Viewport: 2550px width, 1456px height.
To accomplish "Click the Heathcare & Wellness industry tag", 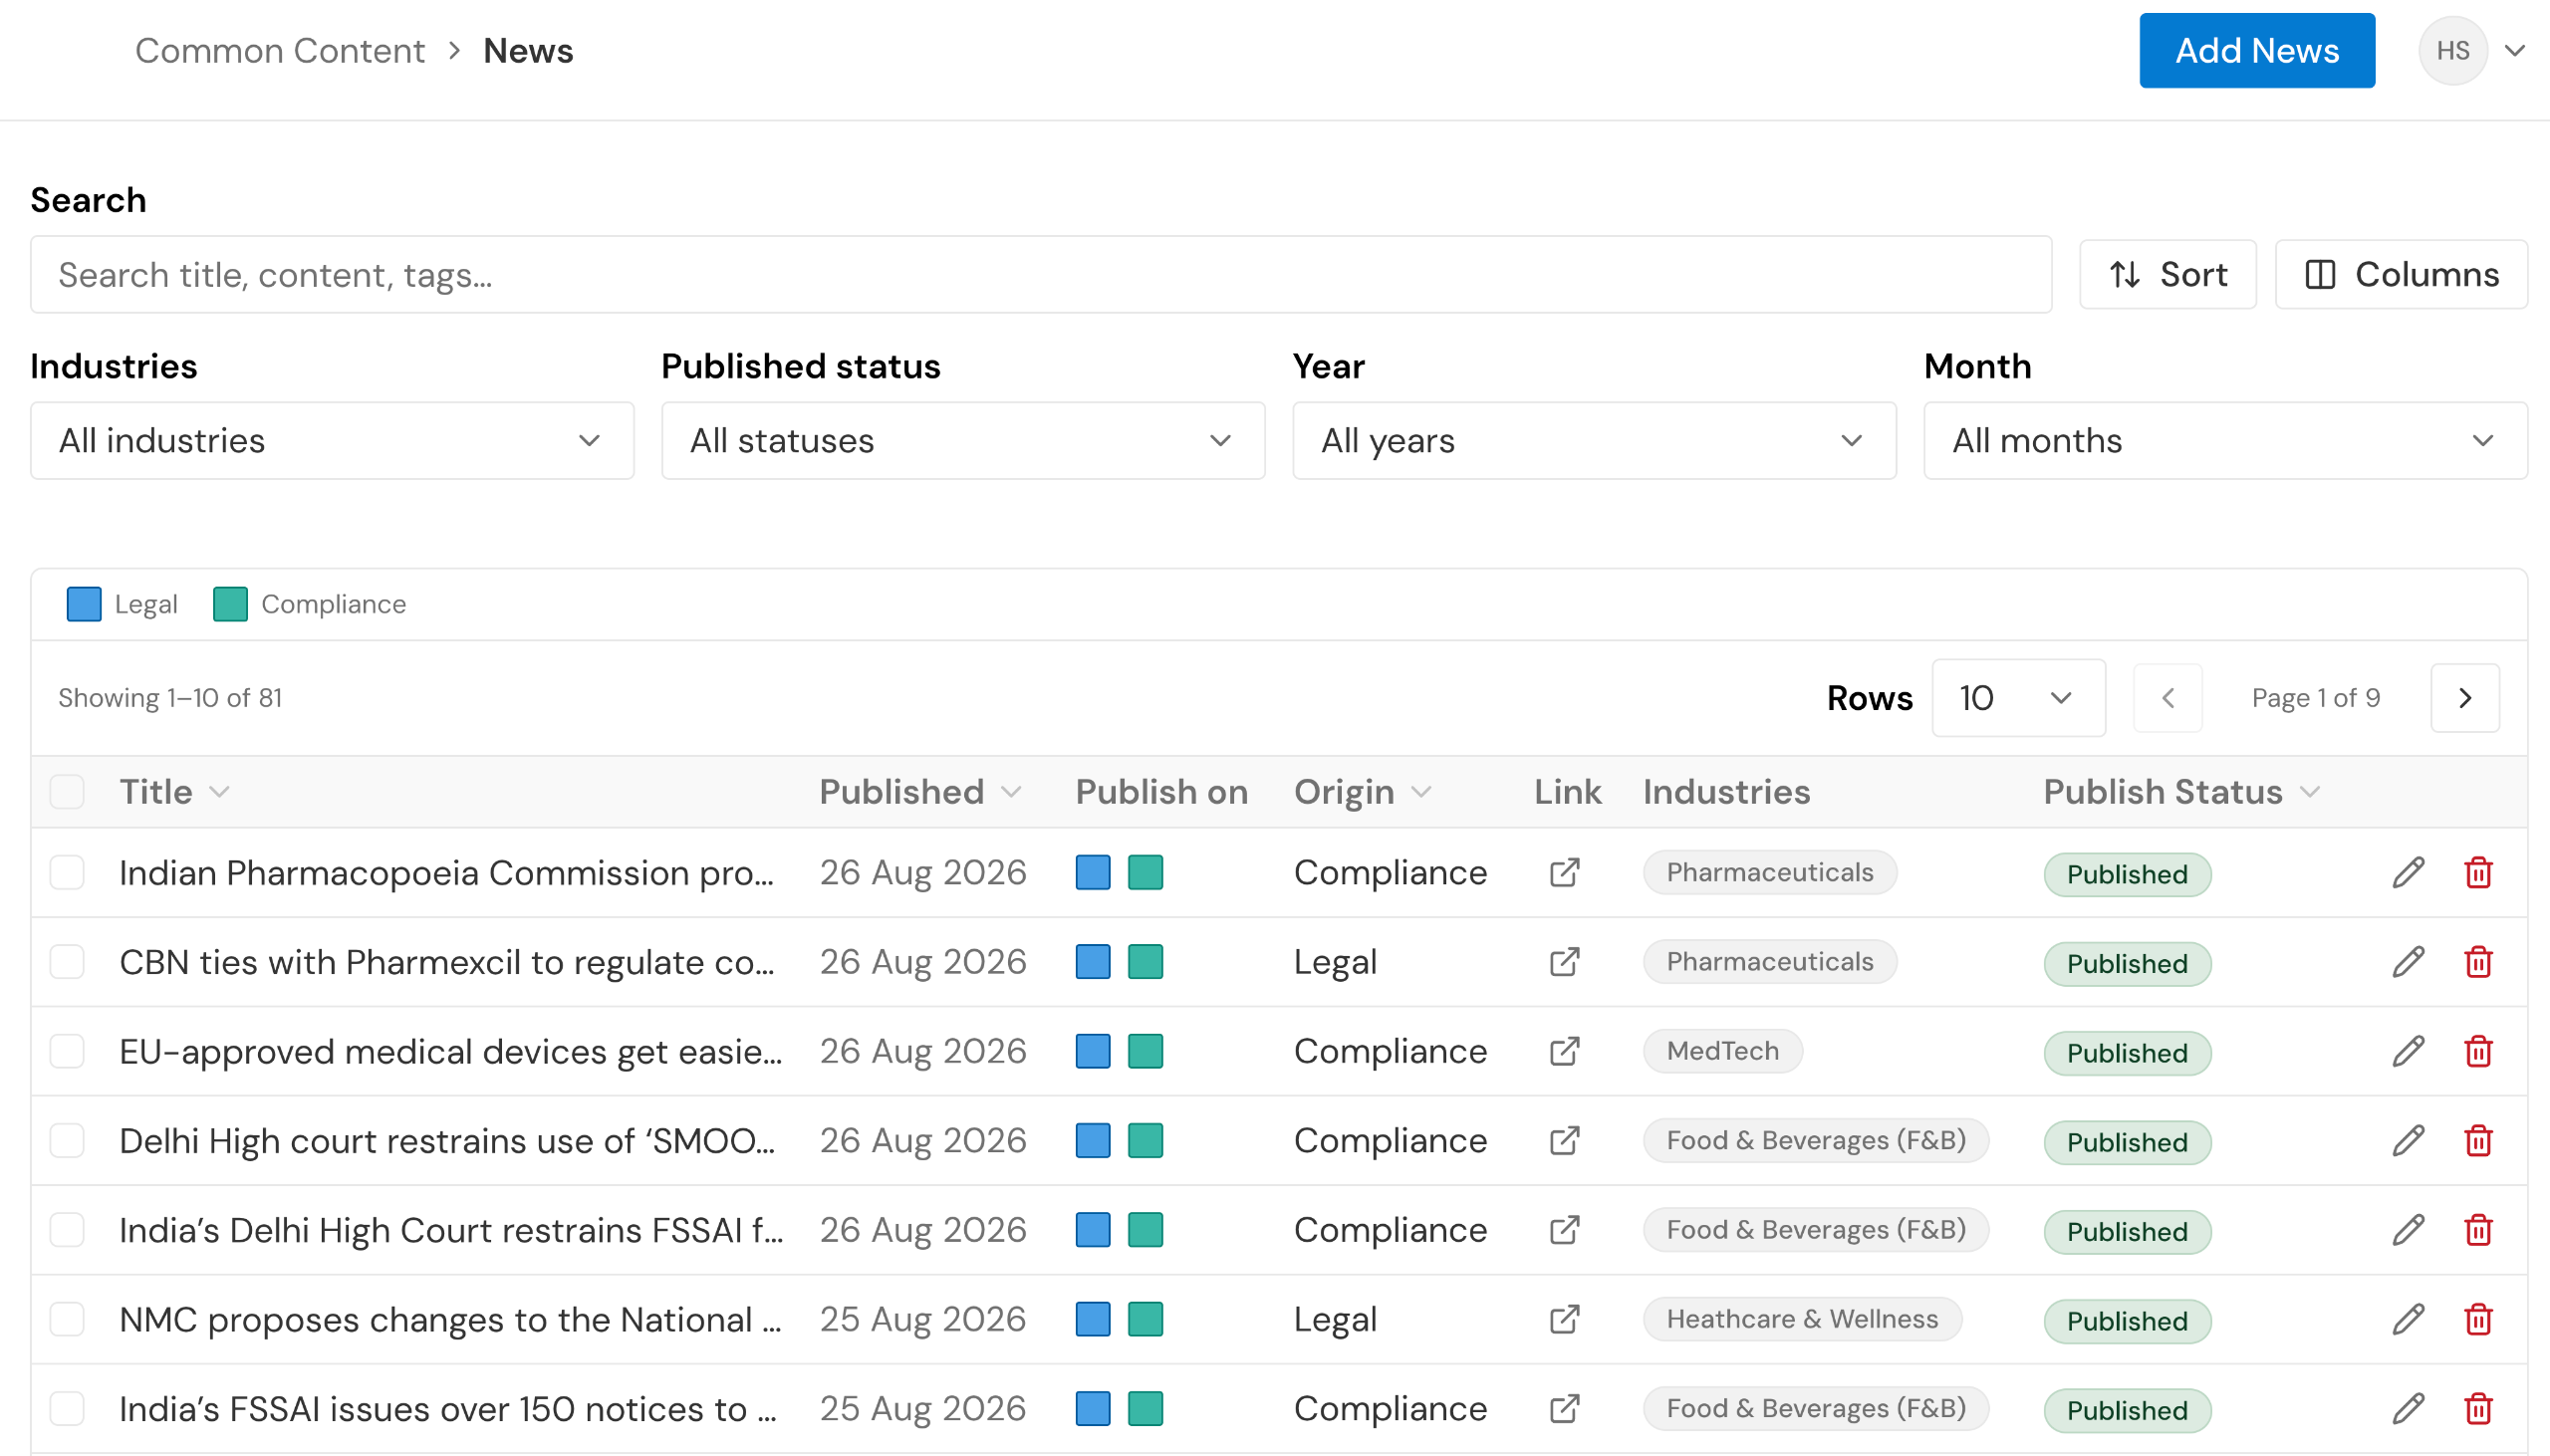I will (x=1802, y=1319).
